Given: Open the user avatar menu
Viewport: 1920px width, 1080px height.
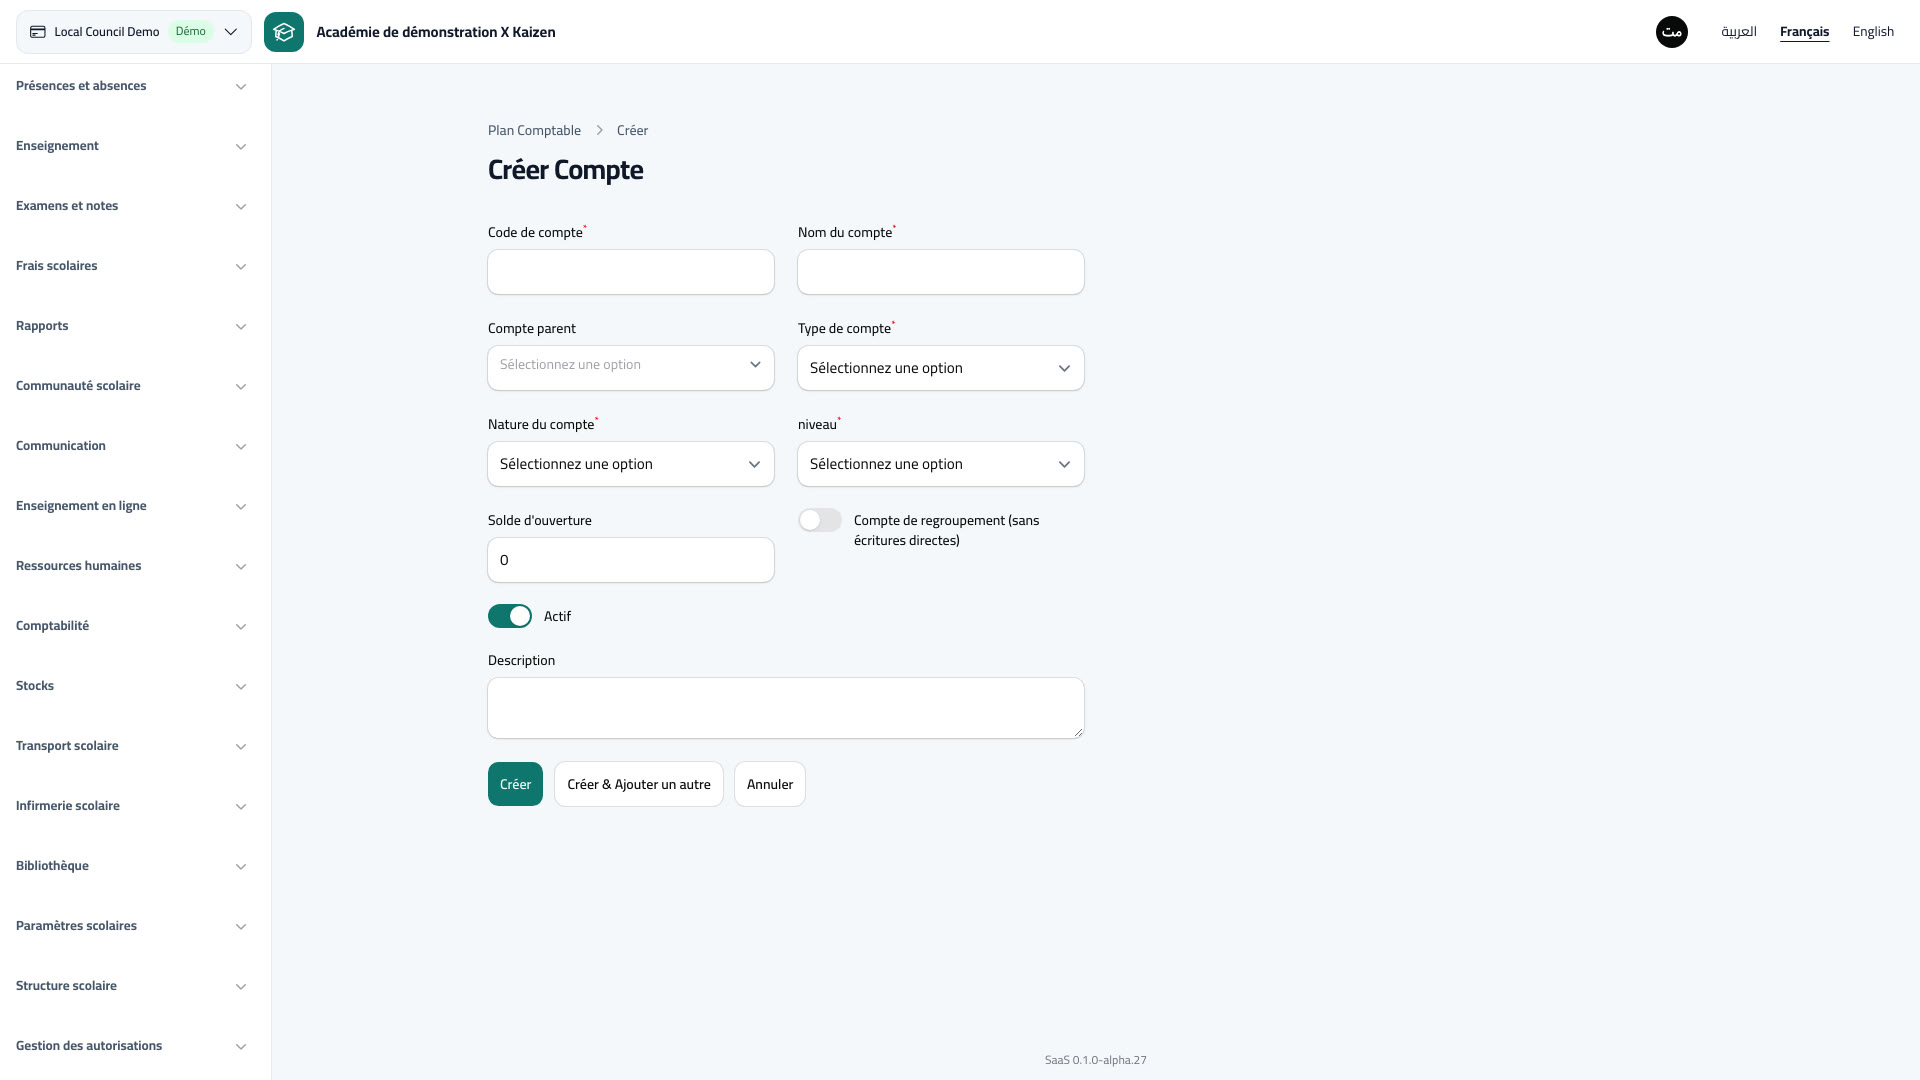Looking at the screenshot, I should click(x=1672, y=32).
